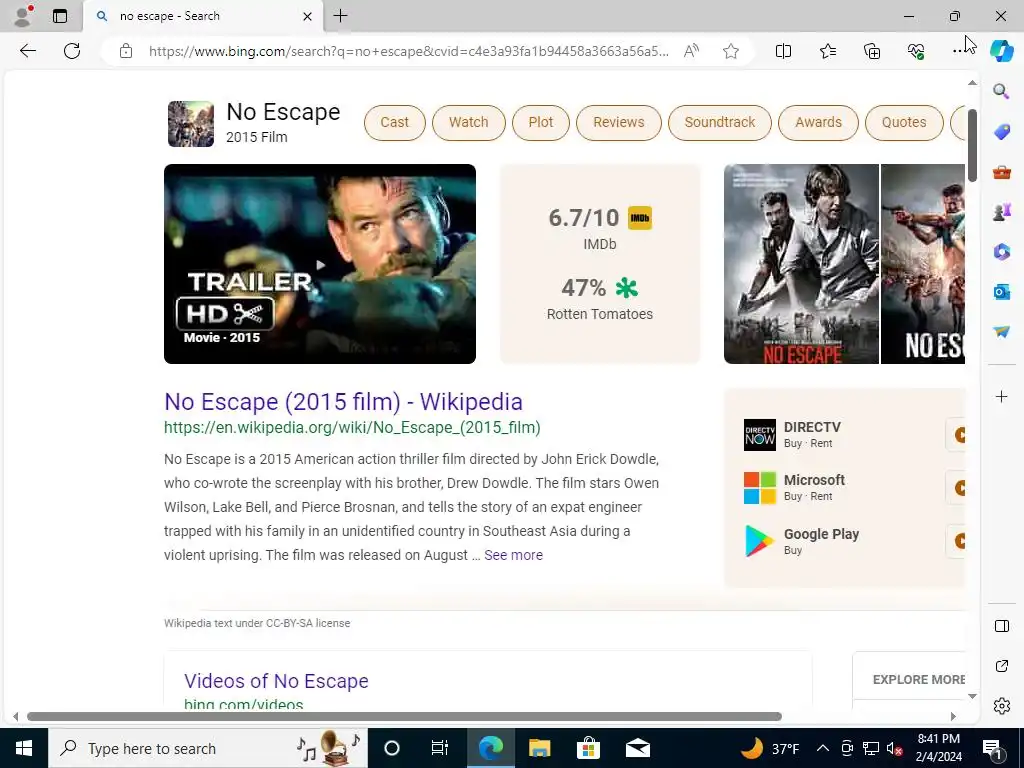Open sidebar settings gear
The image size is (1024, 768).
pyautogui.click(x=1001, y=706)
